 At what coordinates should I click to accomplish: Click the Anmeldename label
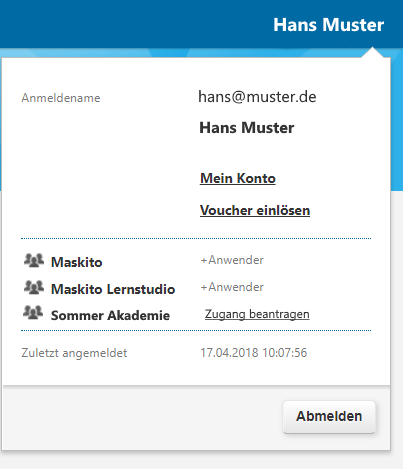[x=61, y=98]
